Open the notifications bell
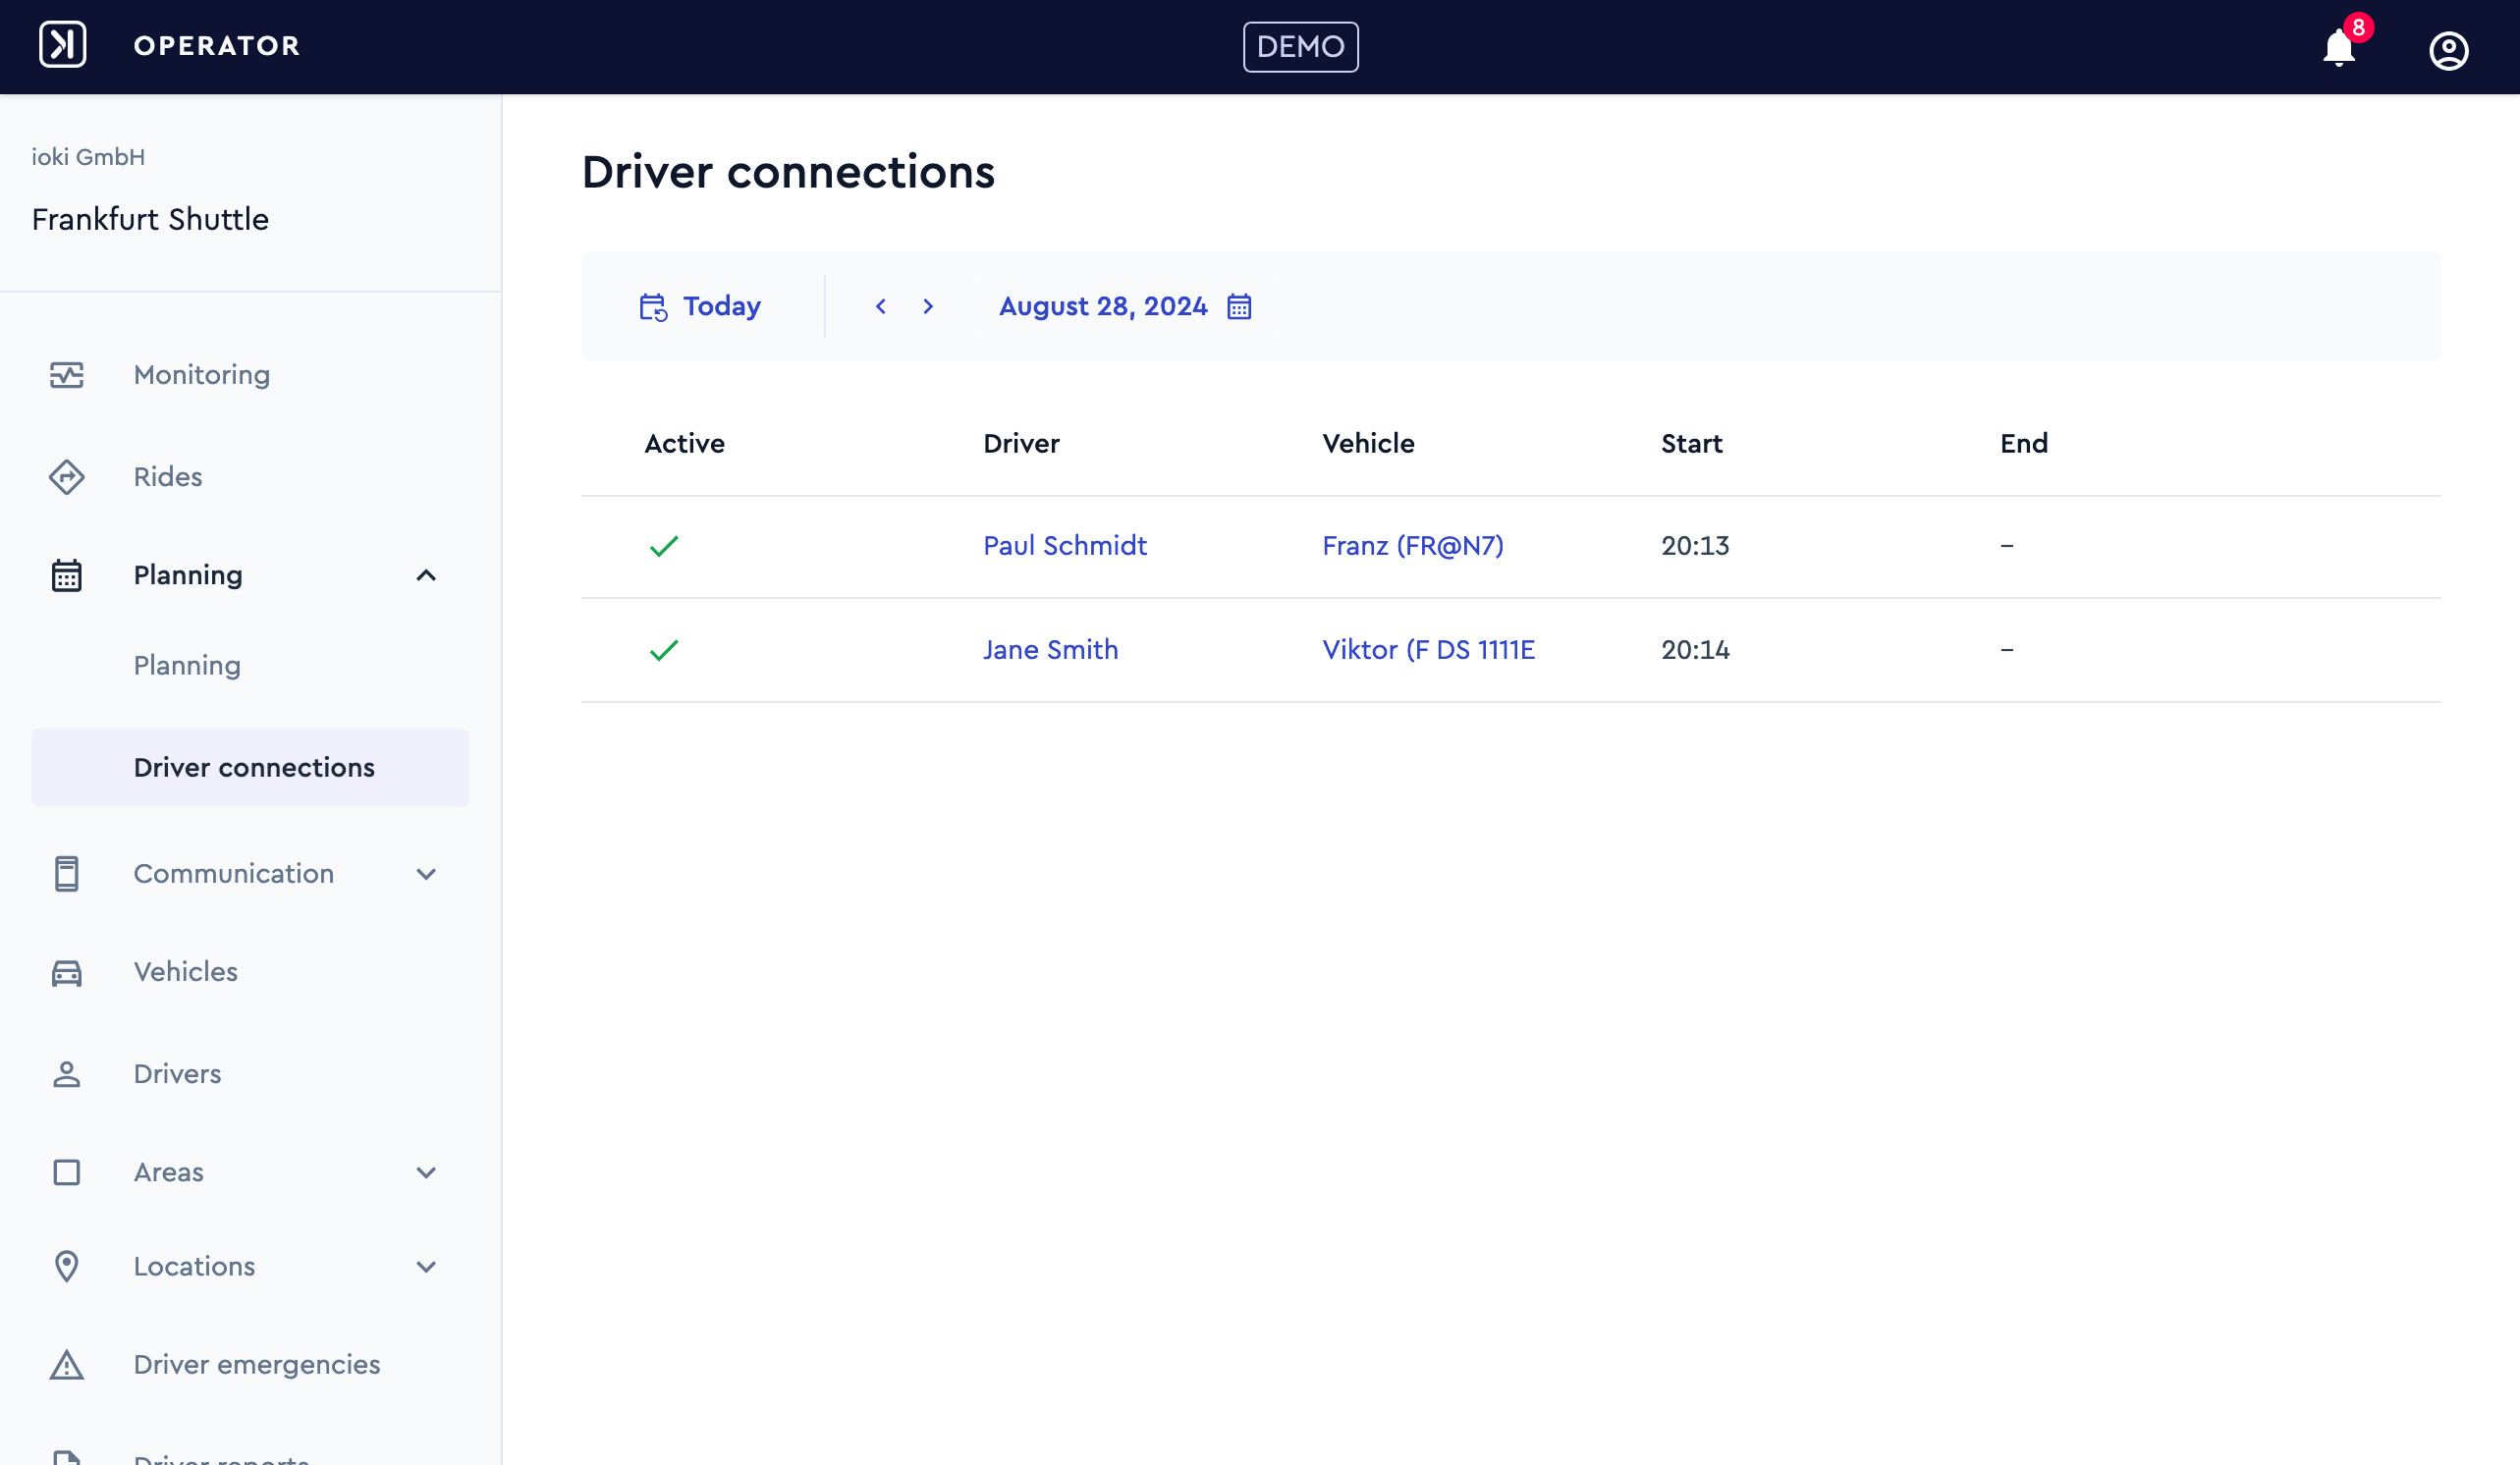 [2339, 47]
